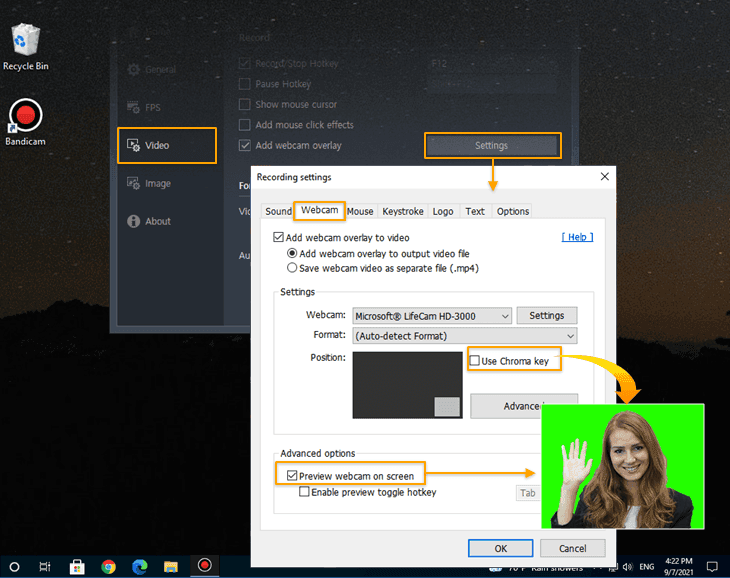Open About in the Bandicam sidebar
Screen dimensions: 730x578
click(x=149, y=221)
